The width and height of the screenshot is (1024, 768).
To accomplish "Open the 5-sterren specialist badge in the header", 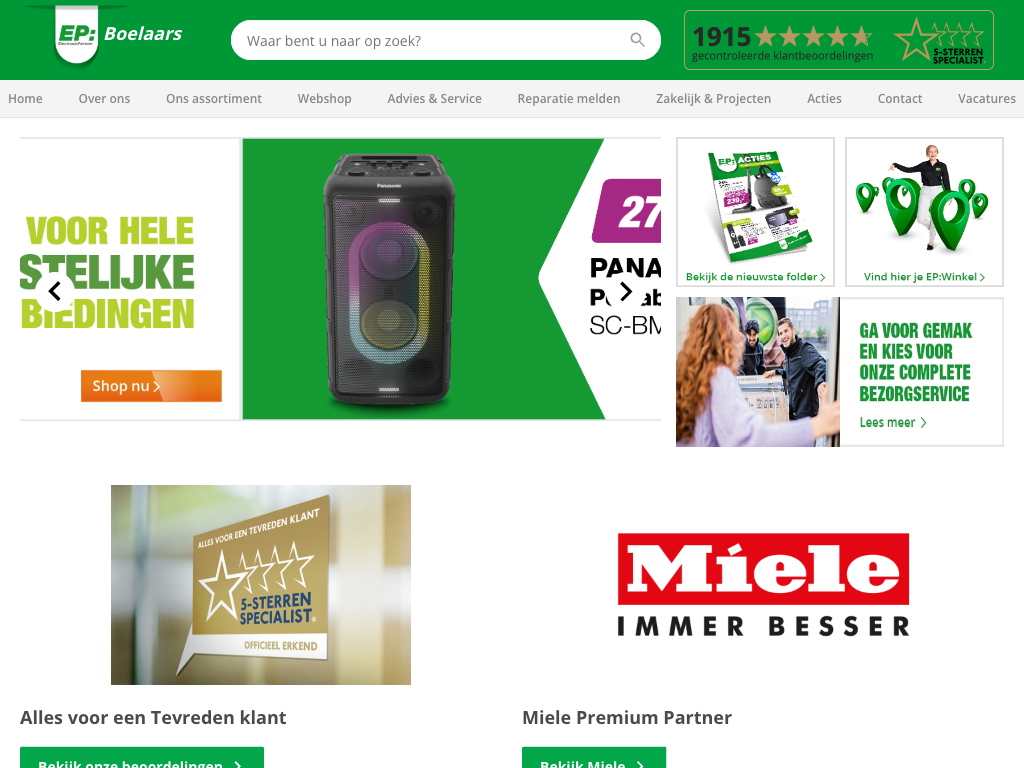I will (x=940, y=41).
